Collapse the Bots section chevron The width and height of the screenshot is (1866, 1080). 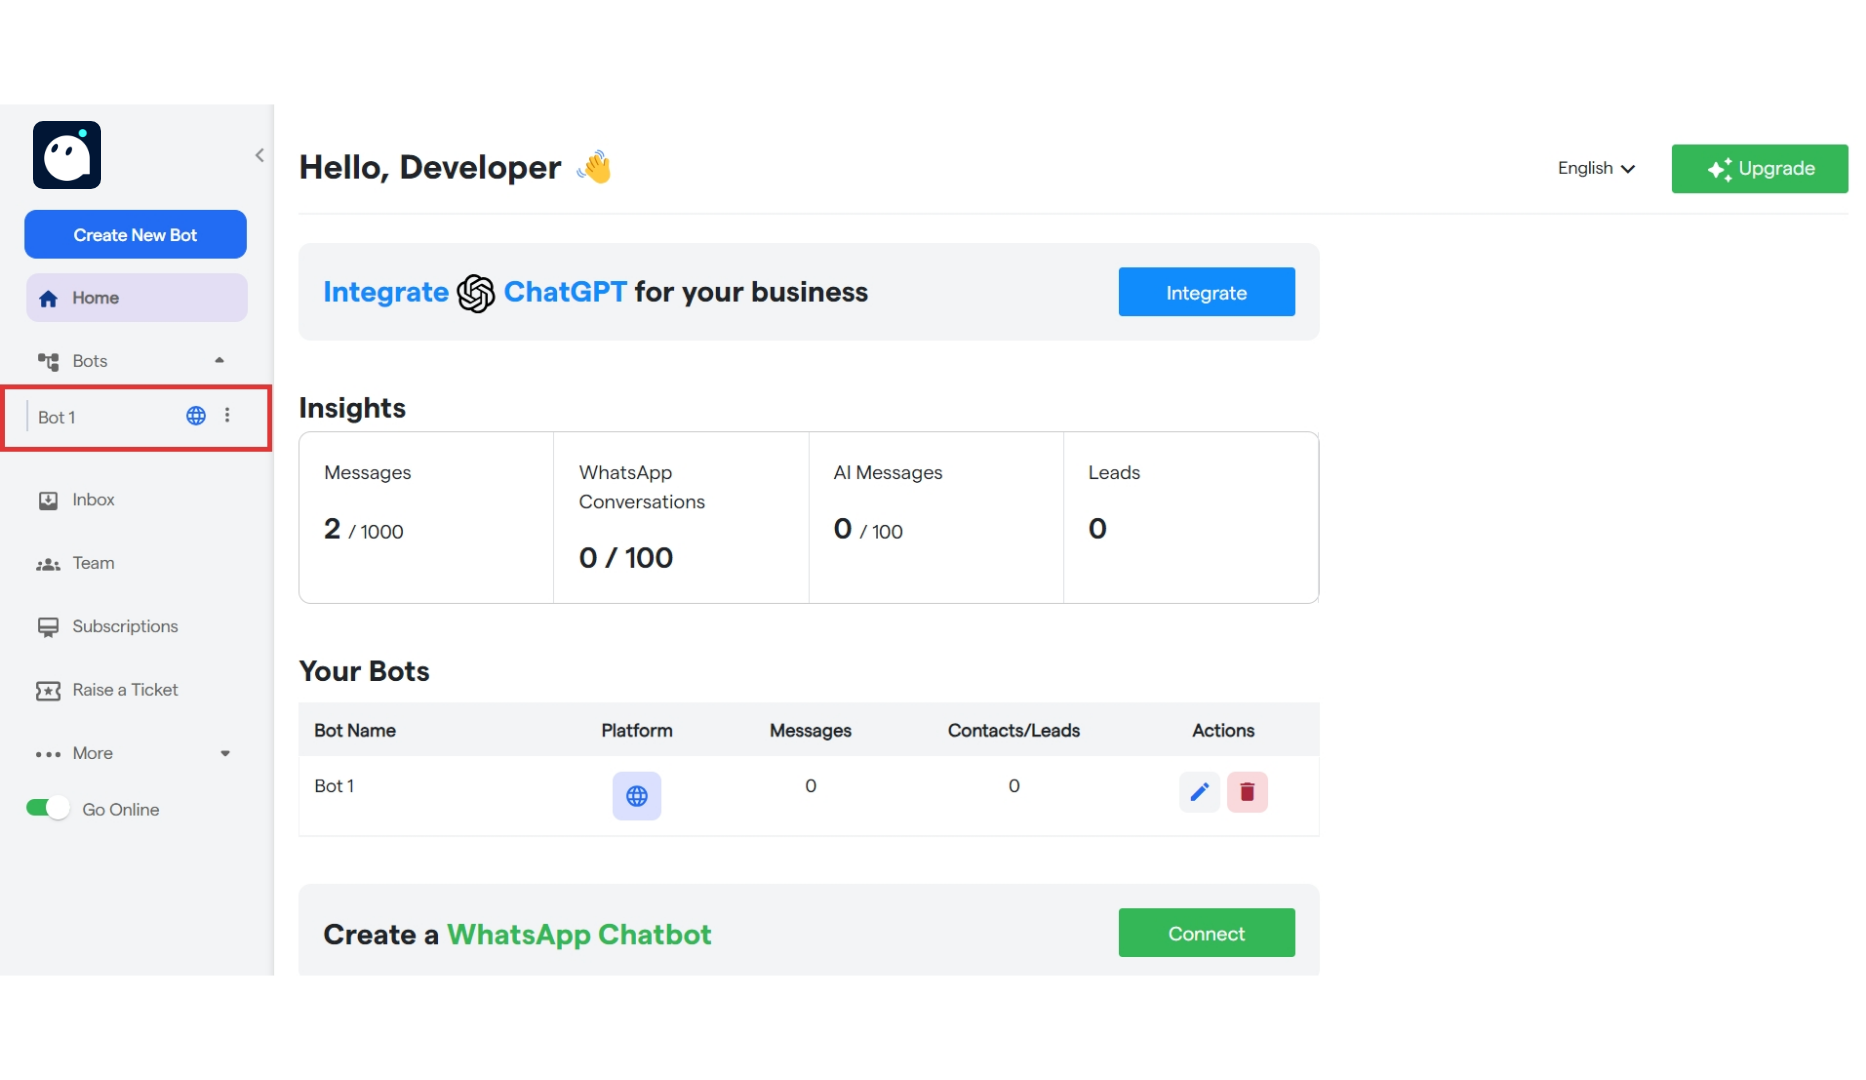click(219, 360)
